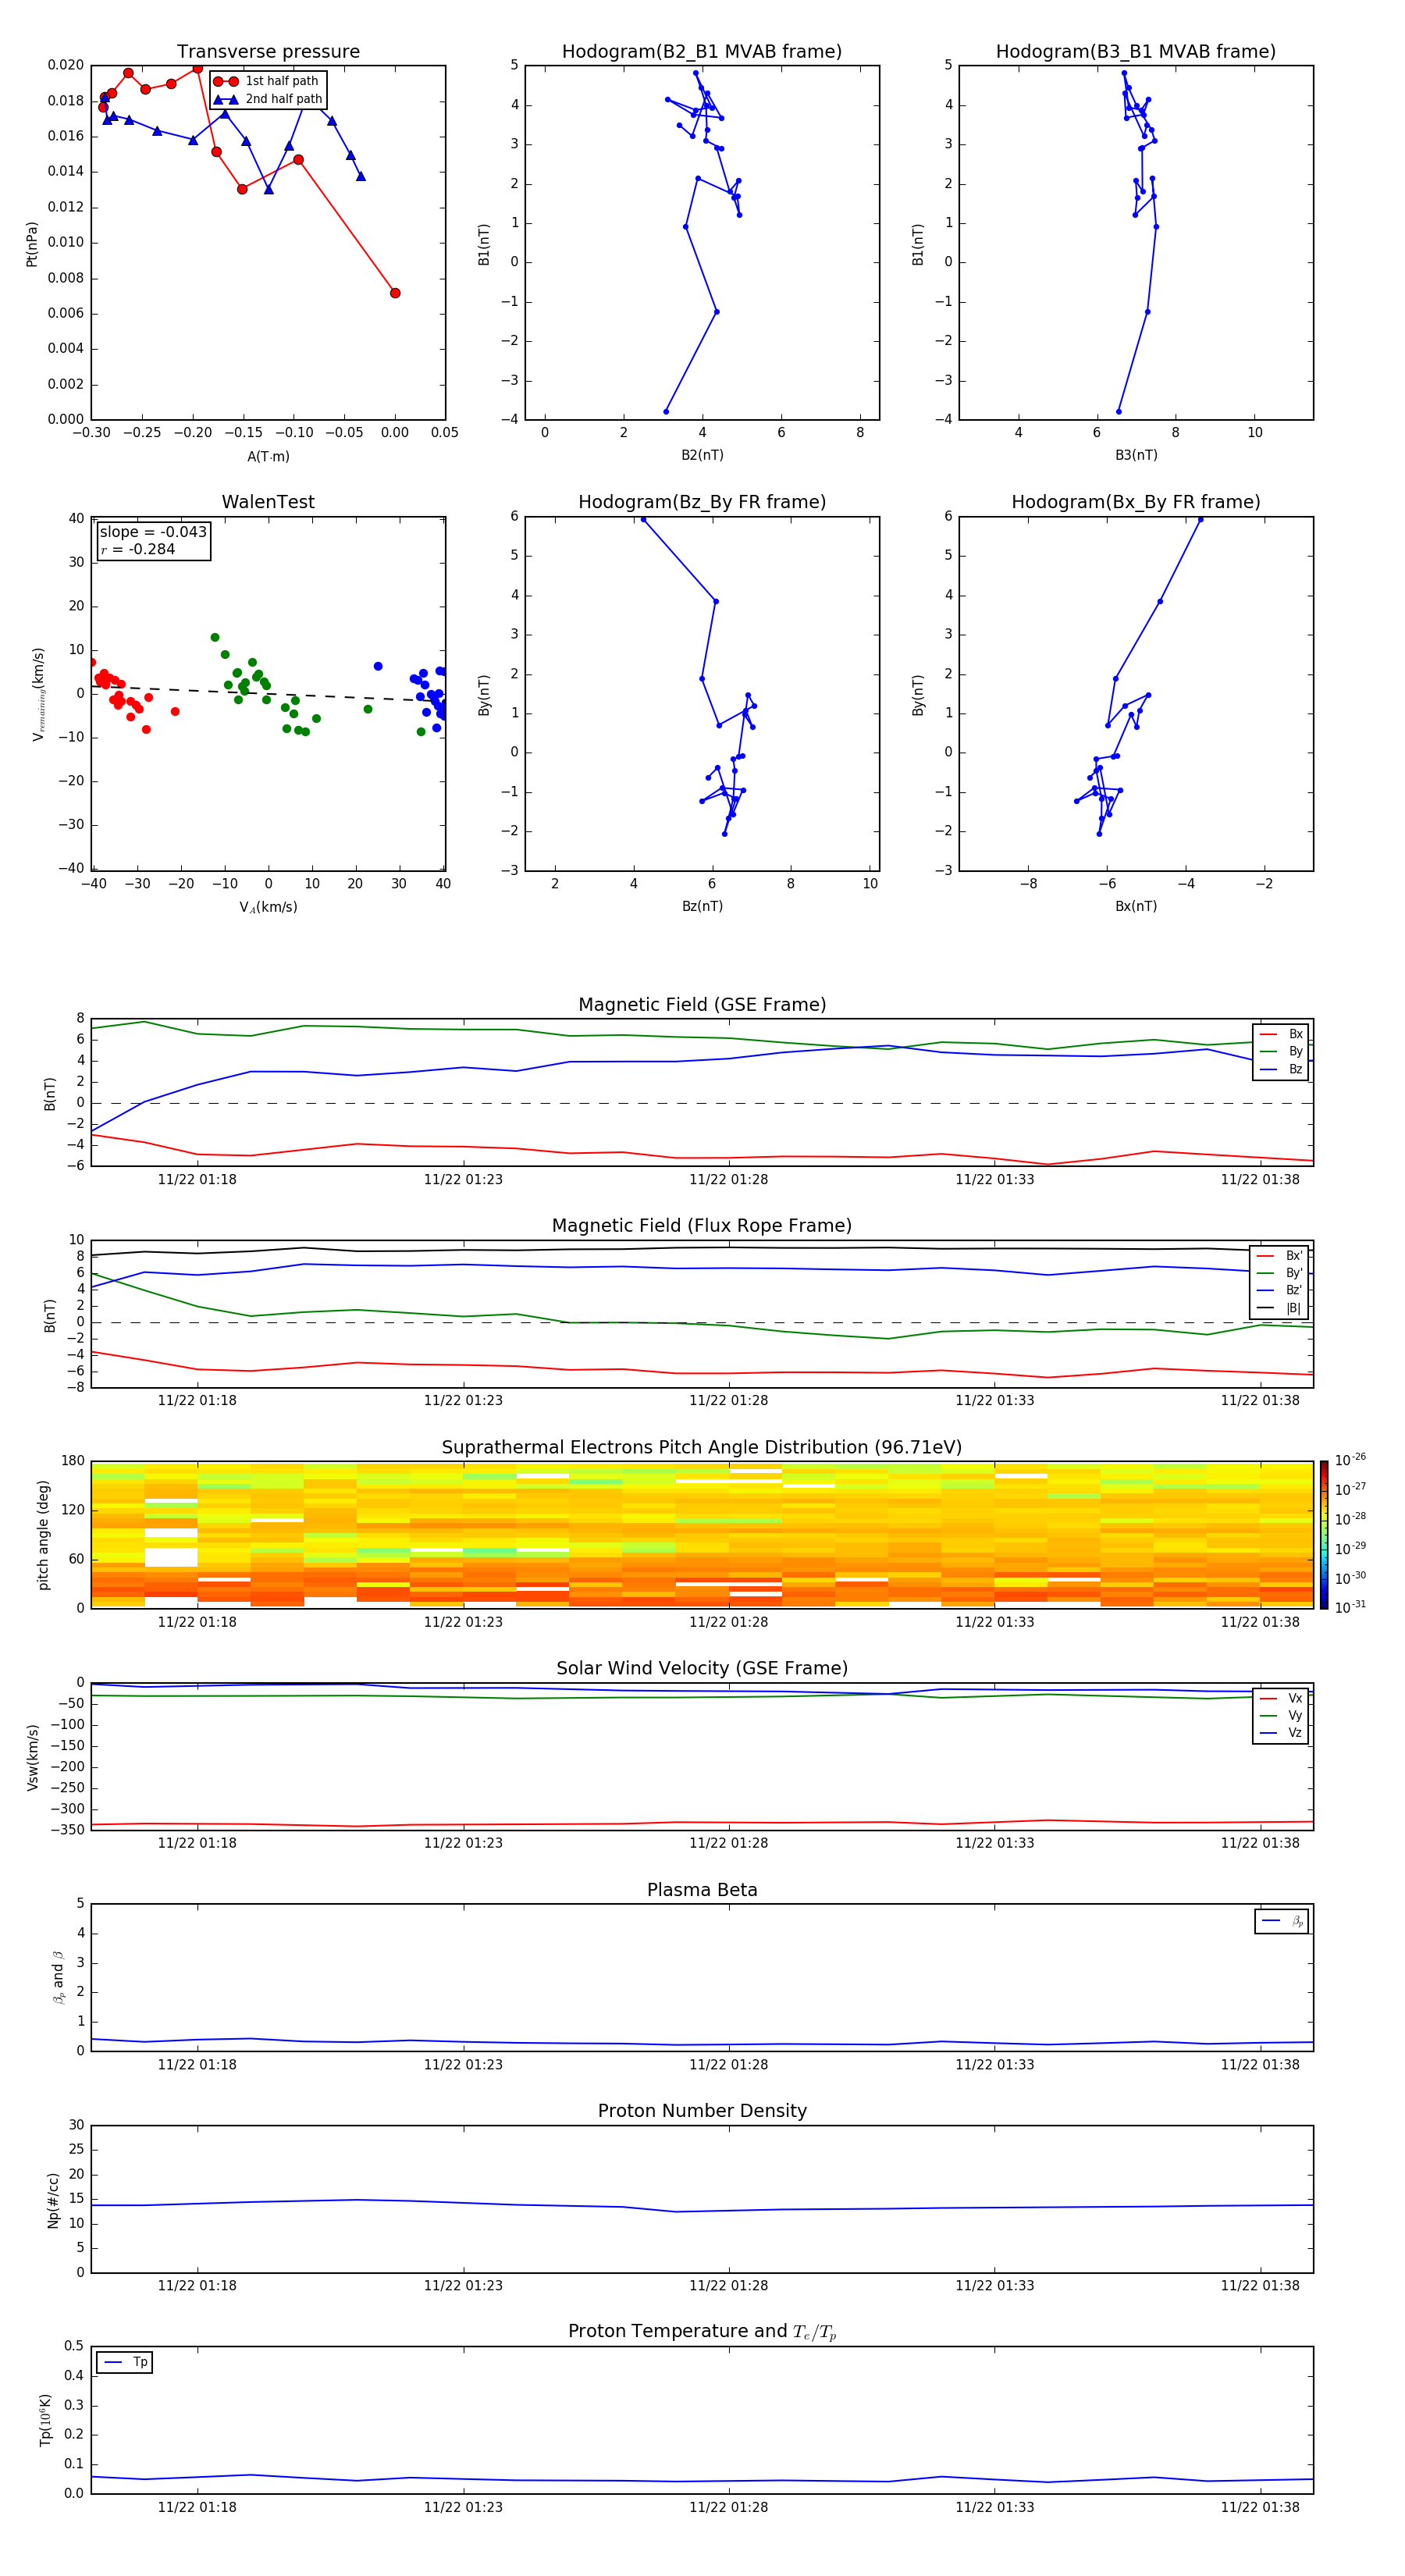Click the Bx legend entry in GSE magnetic field

[1281, 1034]
